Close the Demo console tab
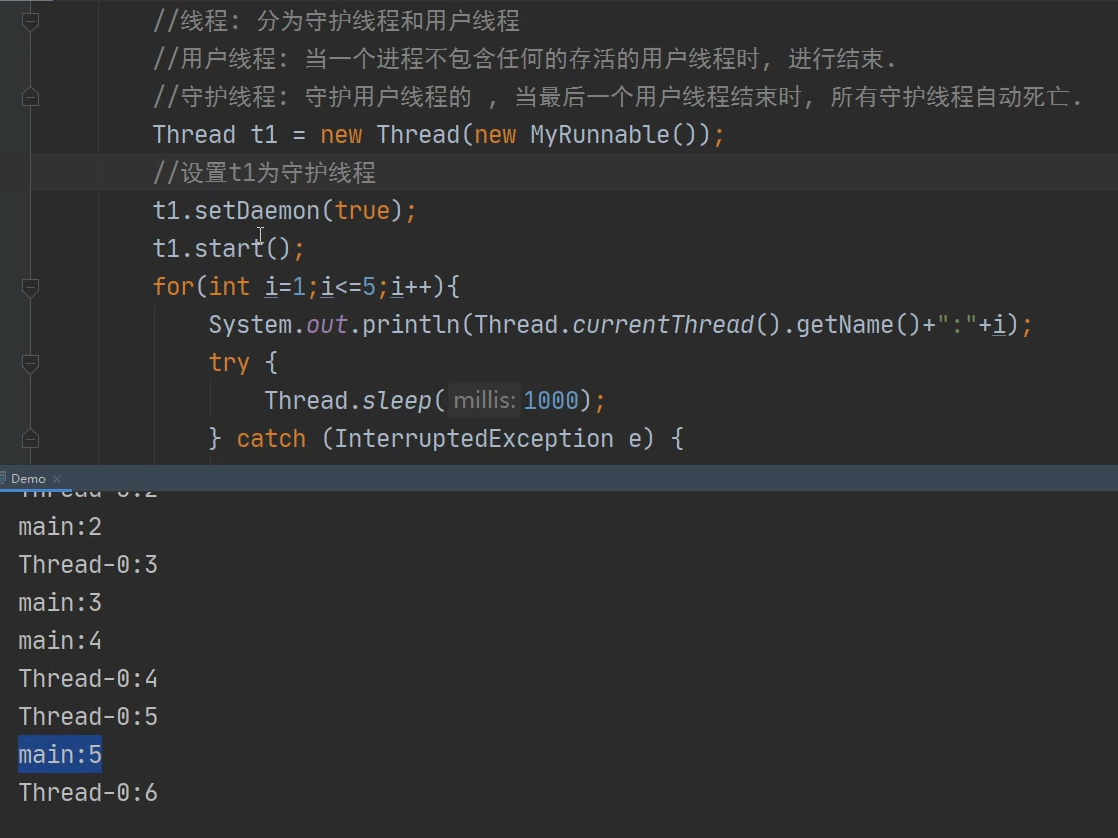The image size is (1118, 838). pos(57,478)
